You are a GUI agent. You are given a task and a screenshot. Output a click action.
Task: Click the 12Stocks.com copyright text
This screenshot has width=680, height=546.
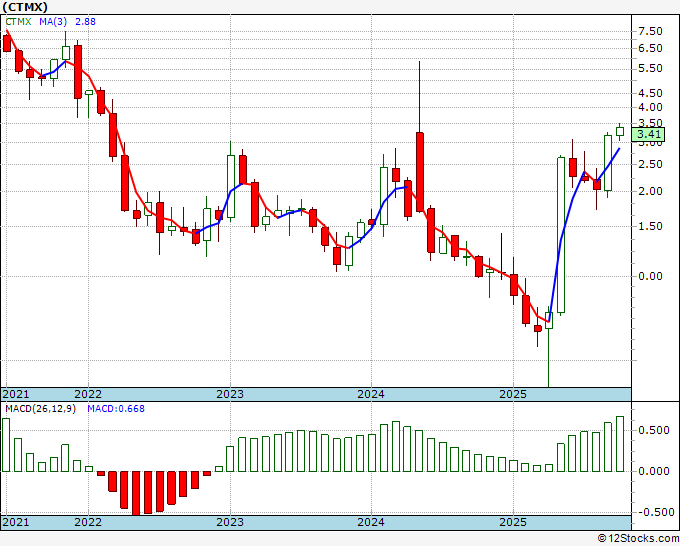pyautogui.click(x=638, y=539)
